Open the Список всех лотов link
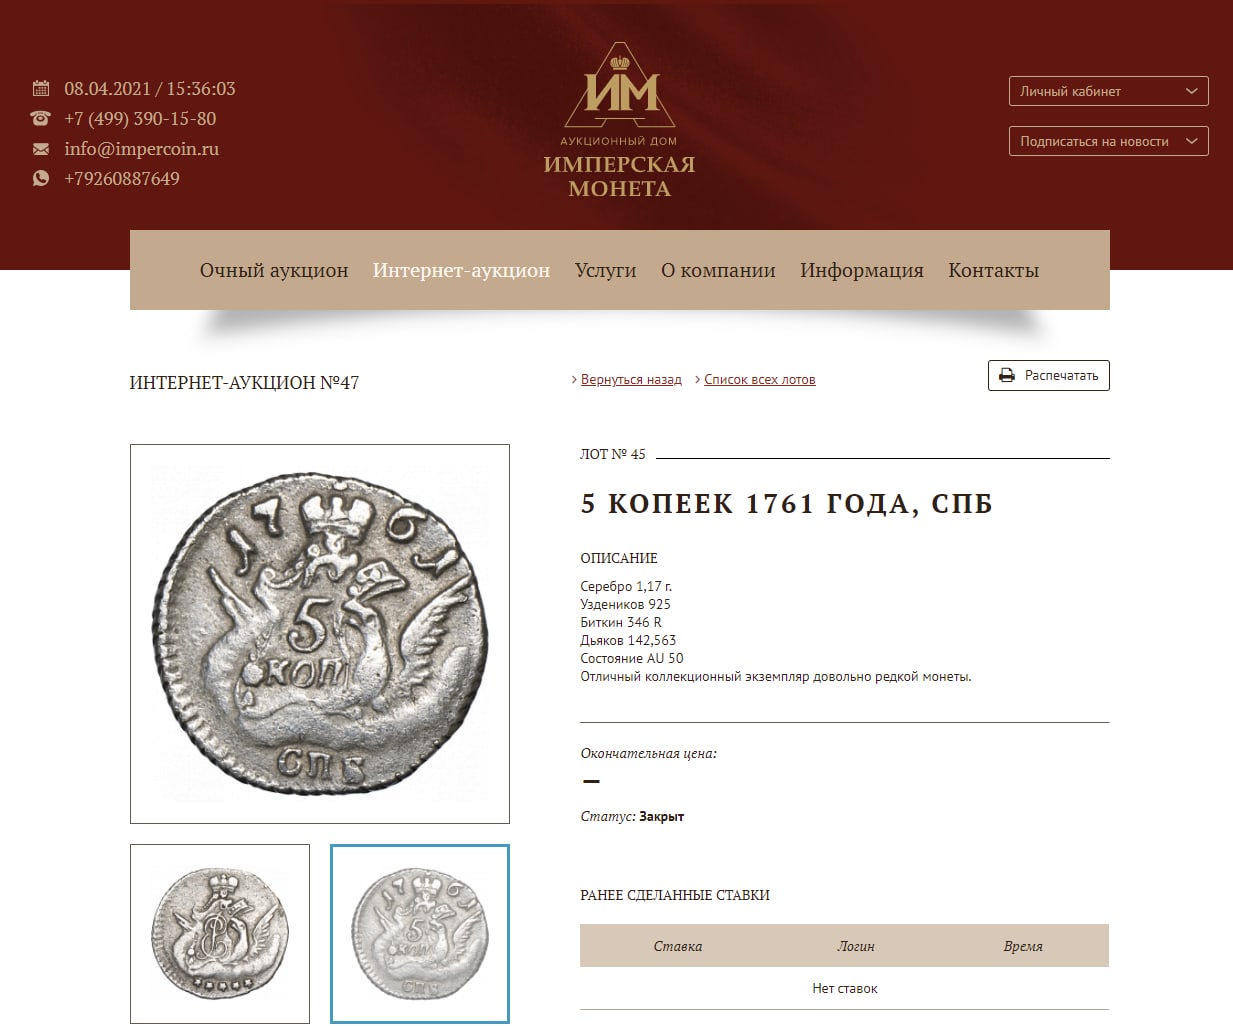This screenshot has width=1233, height=1026. tap(760, 380)
